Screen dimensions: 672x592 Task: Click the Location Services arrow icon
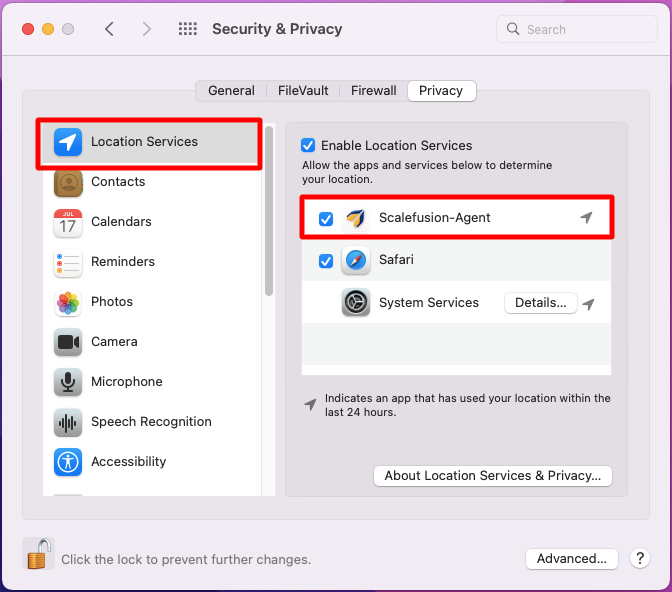point(68,142)
